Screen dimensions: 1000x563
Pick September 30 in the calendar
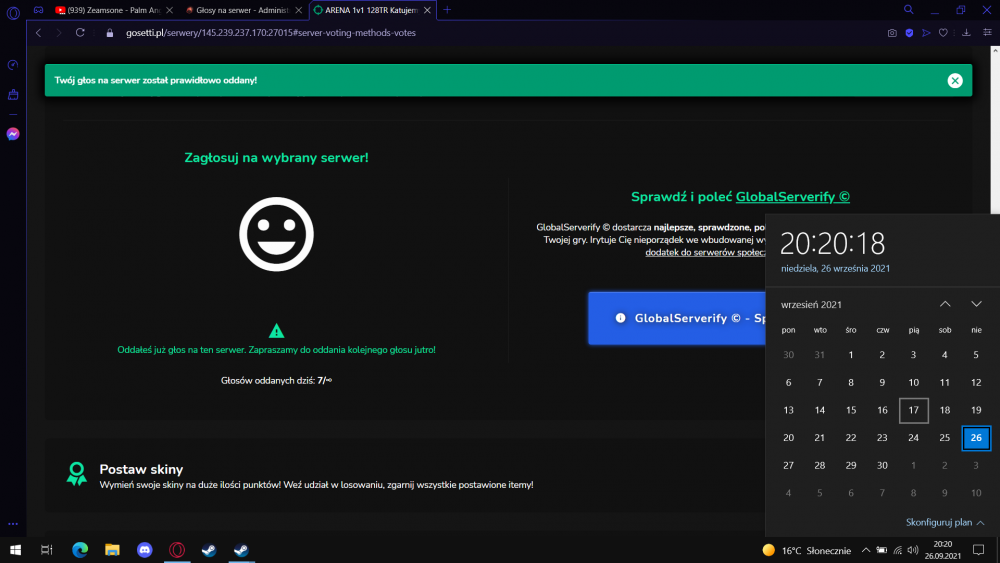tap(882, 465)
